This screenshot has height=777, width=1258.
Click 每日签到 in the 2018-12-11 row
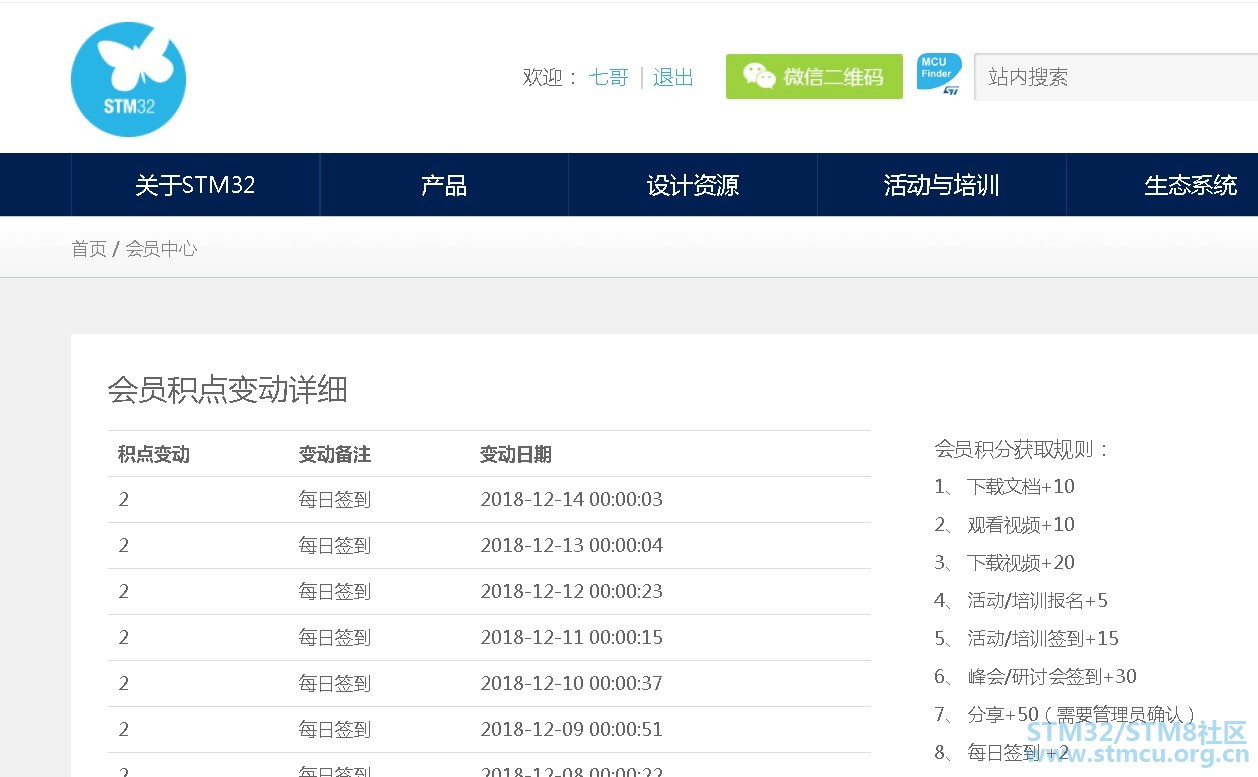[x=335, y=638]
